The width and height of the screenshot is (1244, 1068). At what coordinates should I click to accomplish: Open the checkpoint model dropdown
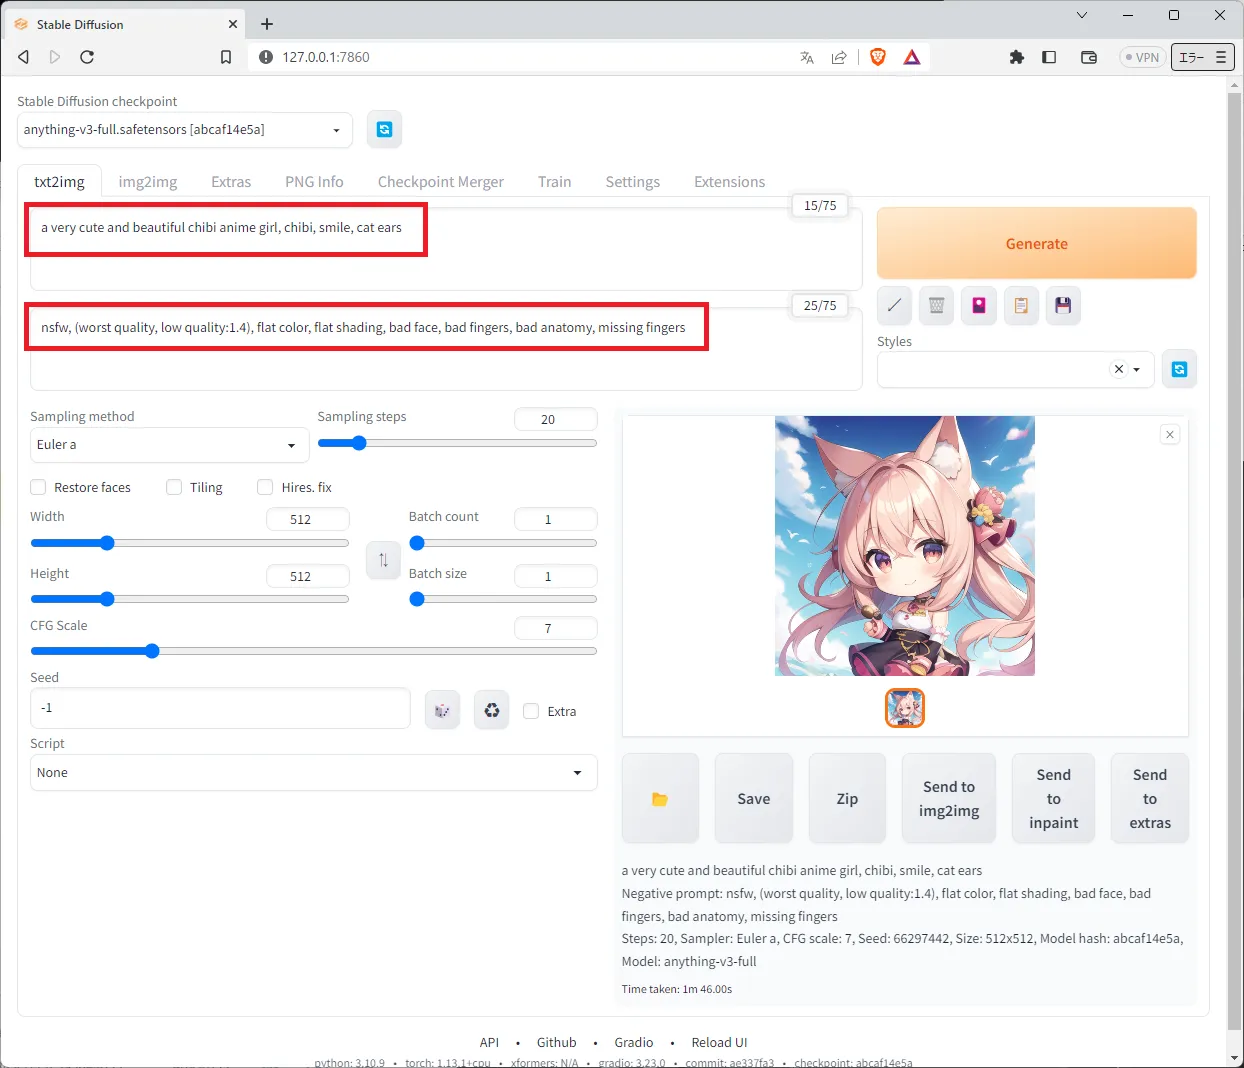[x=184, y=130]
